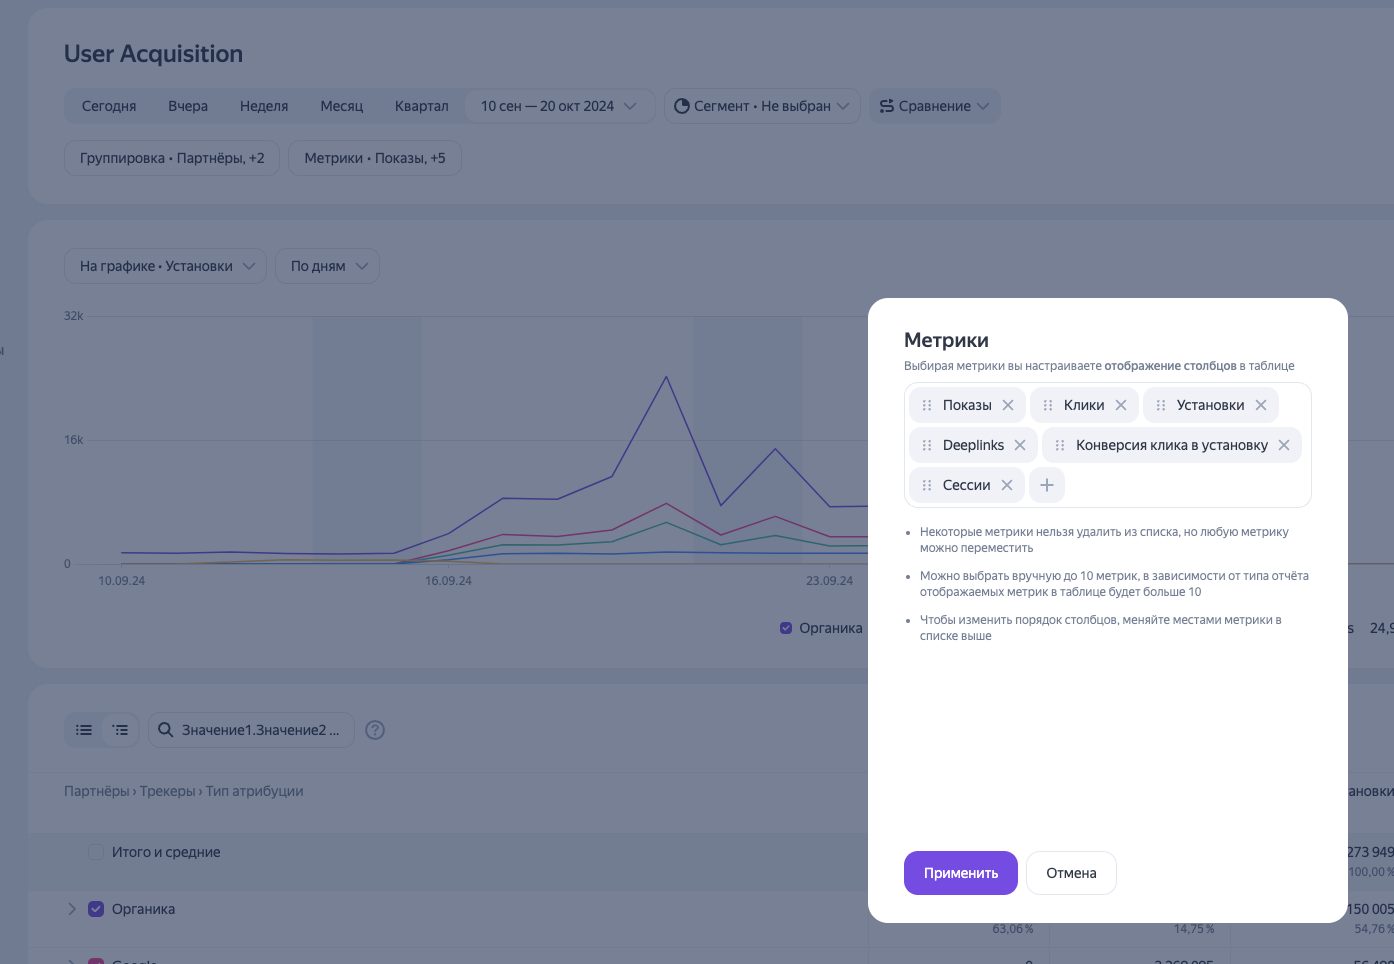Remove the Показы metric chip

(1008, 405)
